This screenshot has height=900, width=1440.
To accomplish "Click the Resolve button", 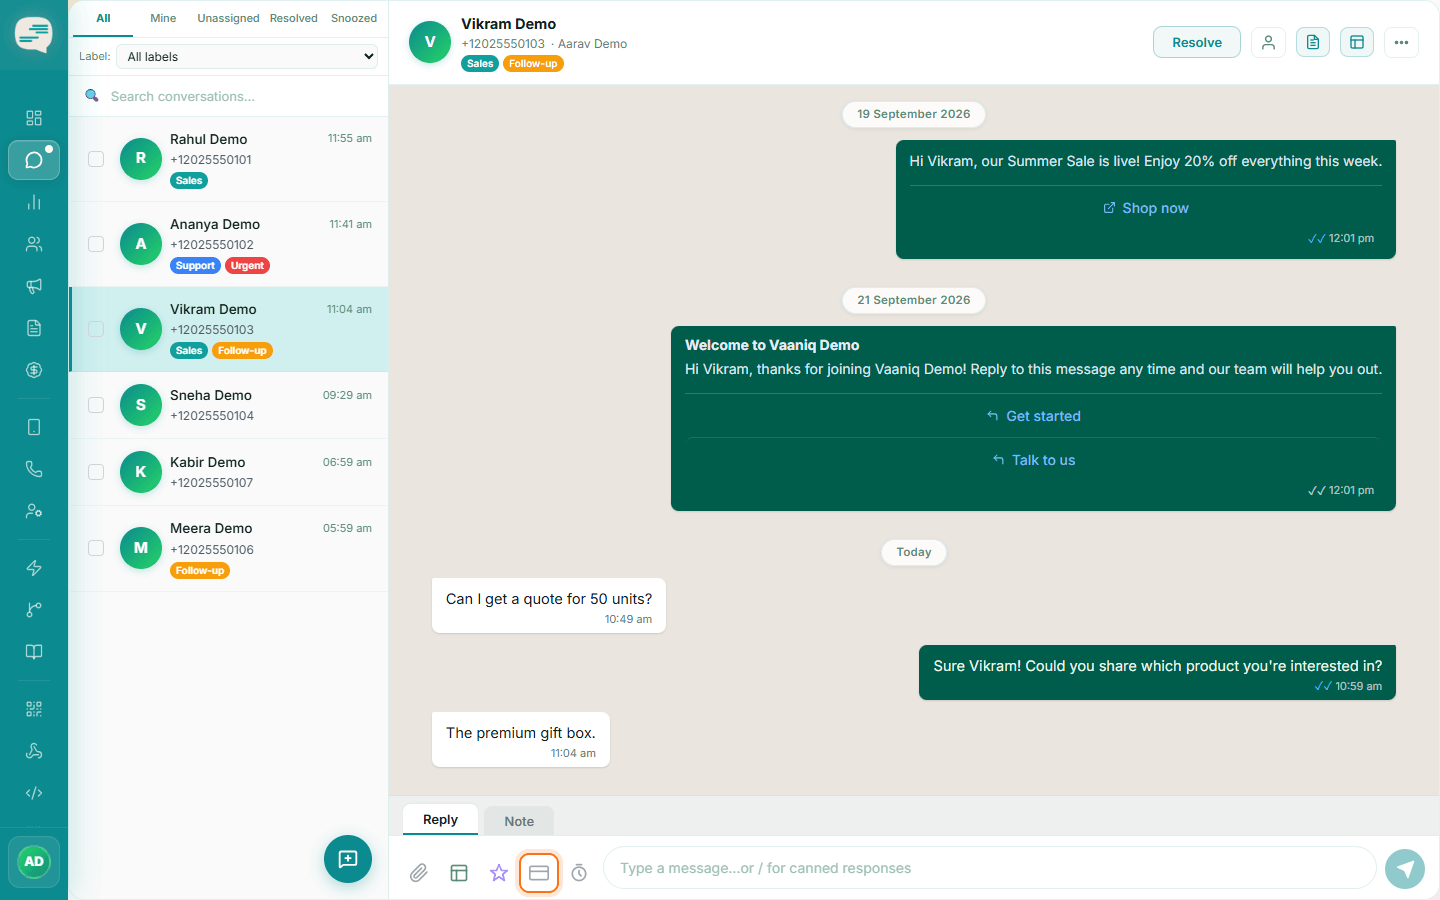I will (1197, 42).
